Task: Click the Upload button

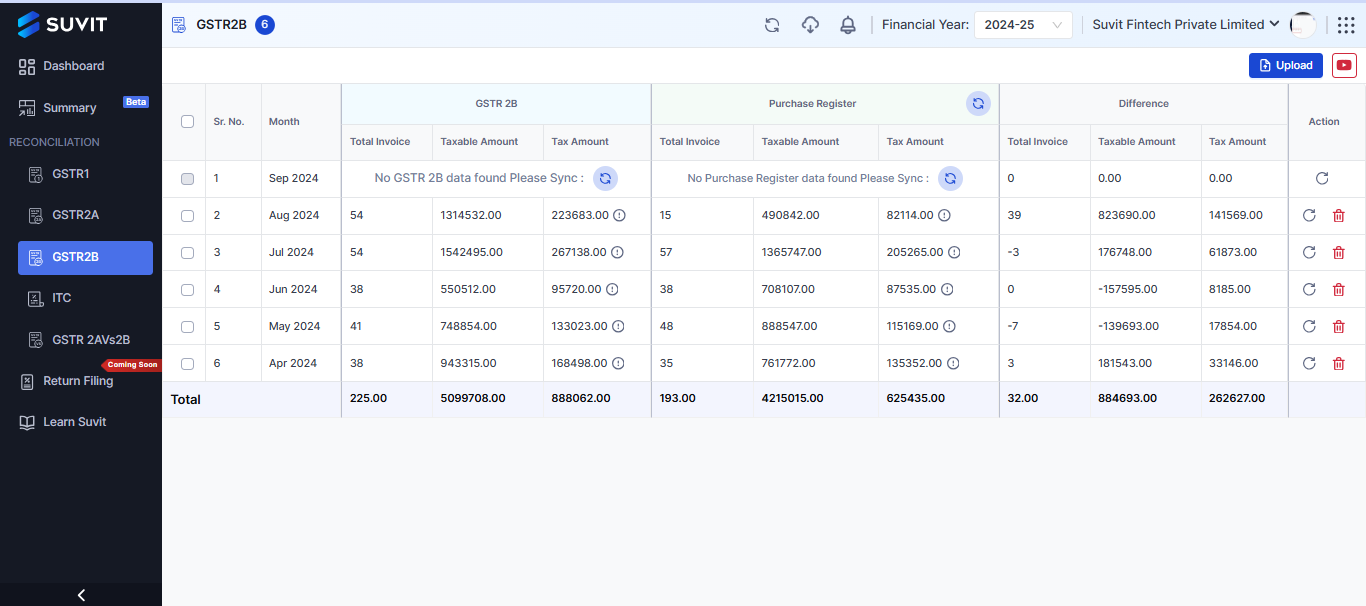Action: pyautogui.click(x=1286, y=65)
